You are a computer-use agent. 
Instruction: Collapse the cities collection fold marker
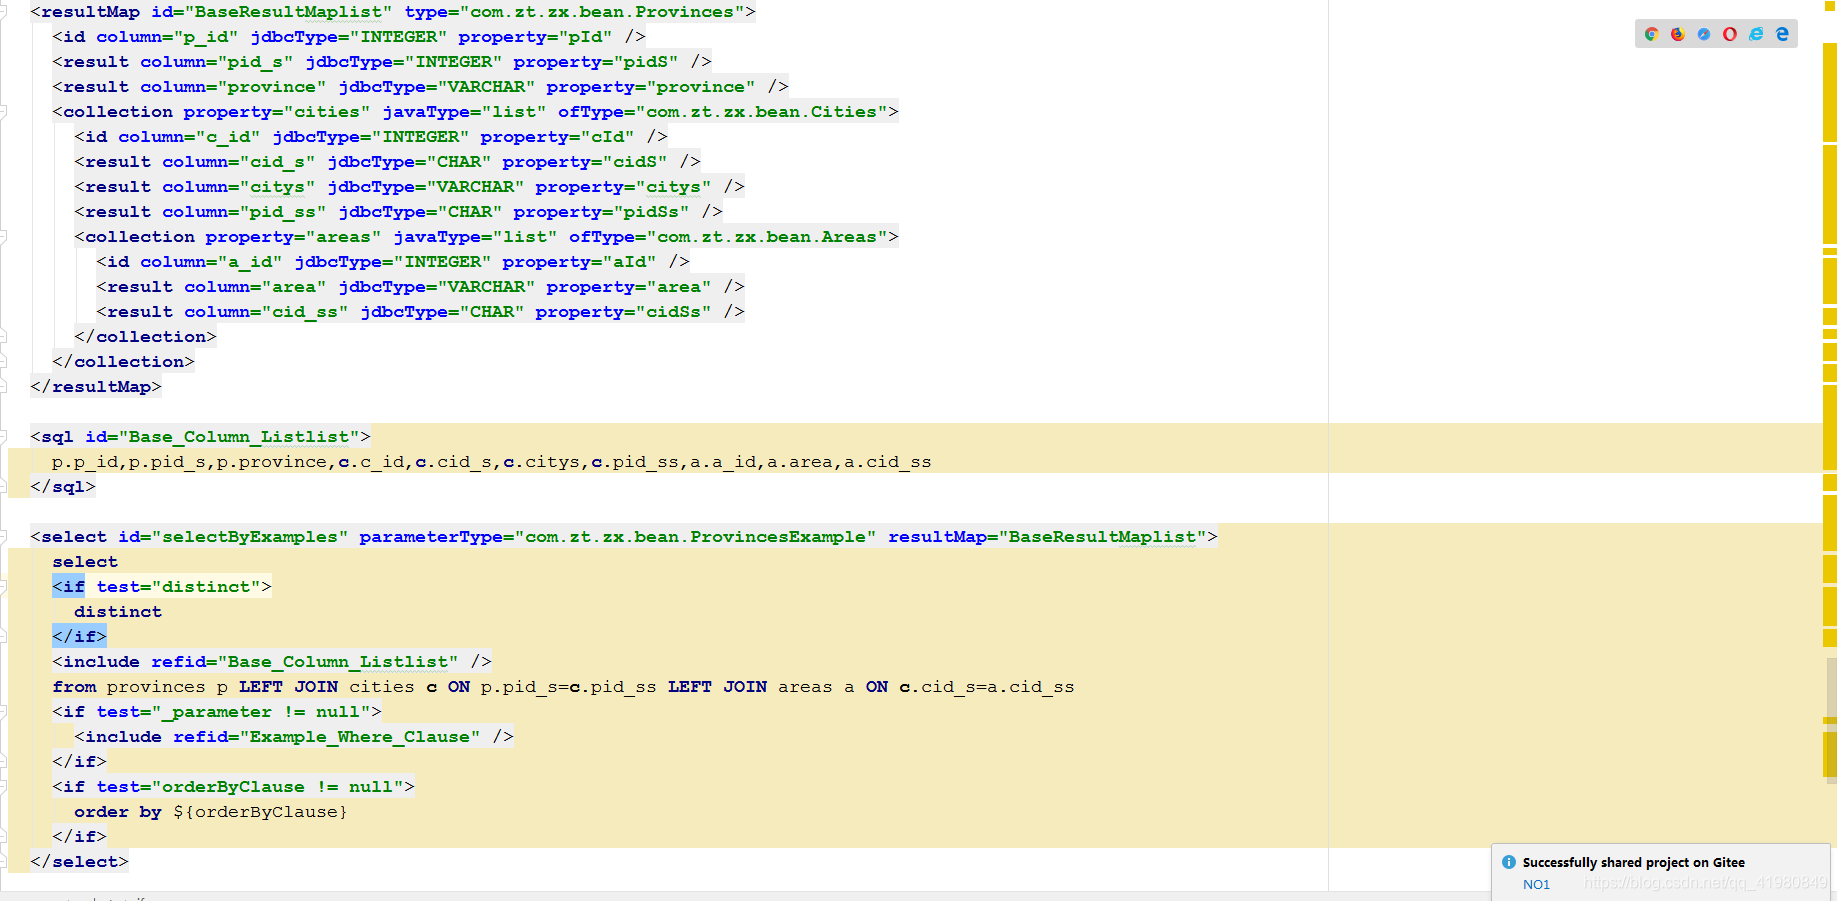[4, 112]
